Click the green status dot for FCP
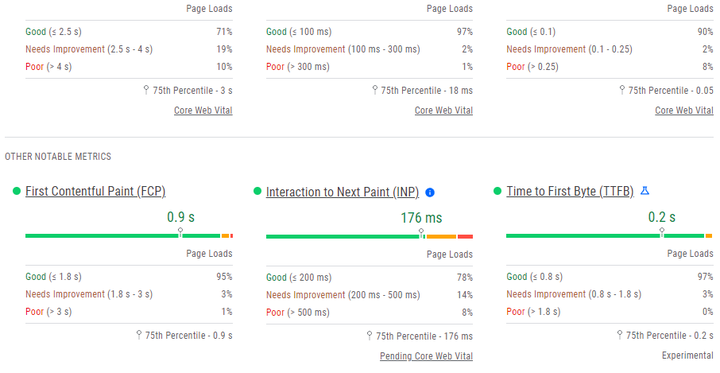Image resolution: width=720 pixels, height=373 pixels. point(17,191)
